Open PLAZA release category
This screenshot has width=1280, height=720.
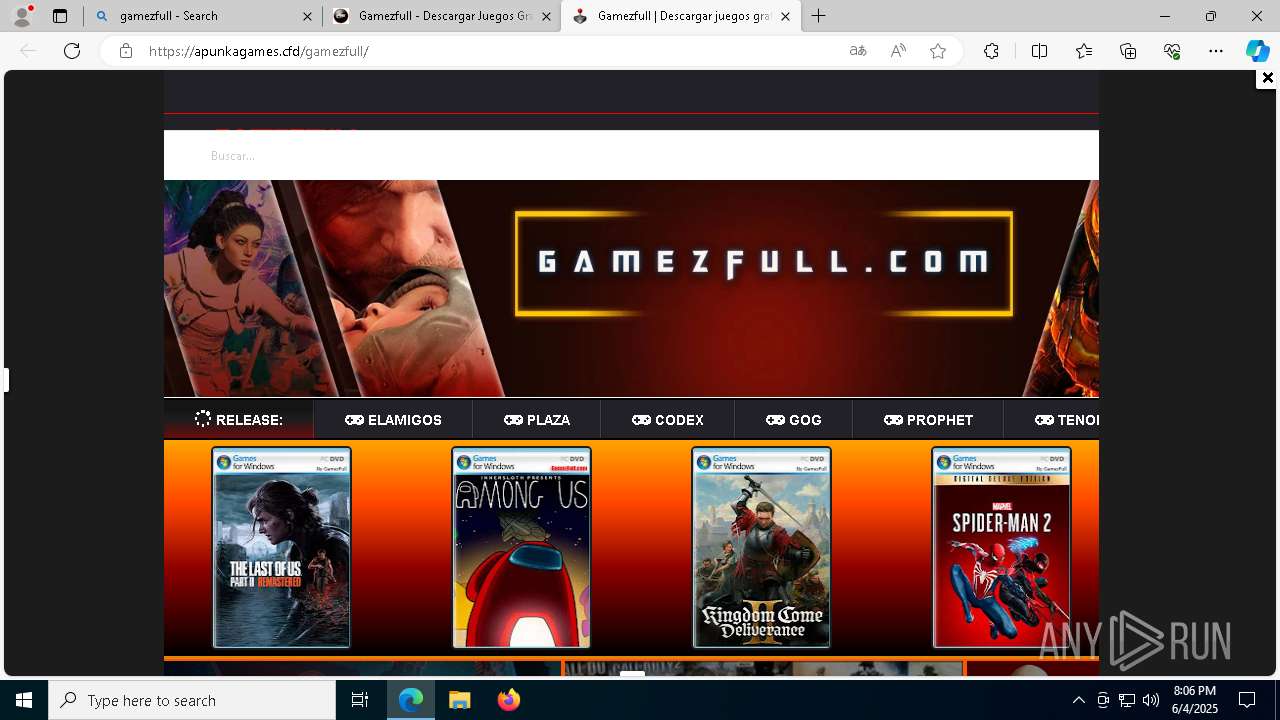coord(537,419)
